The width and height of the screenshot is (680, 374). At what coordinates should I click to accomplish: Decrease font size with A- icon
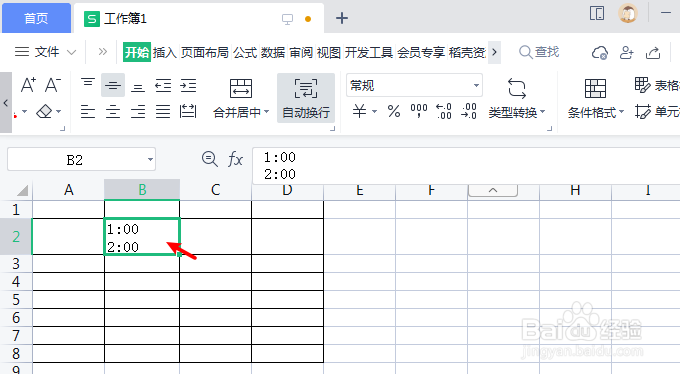click(x=53, y=85)
